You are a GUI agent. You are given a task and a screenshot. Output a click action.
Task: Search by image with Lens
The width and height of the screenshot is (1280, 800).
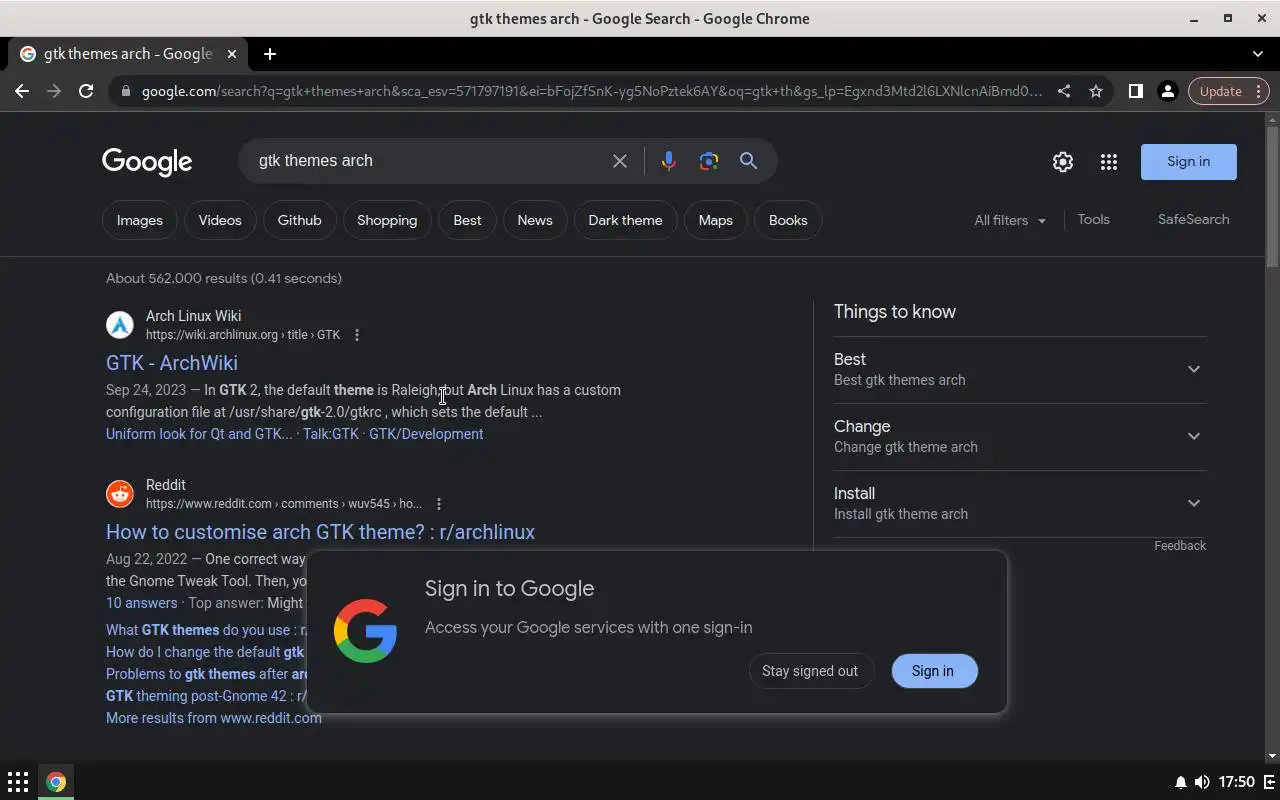(x=709, y=161)
